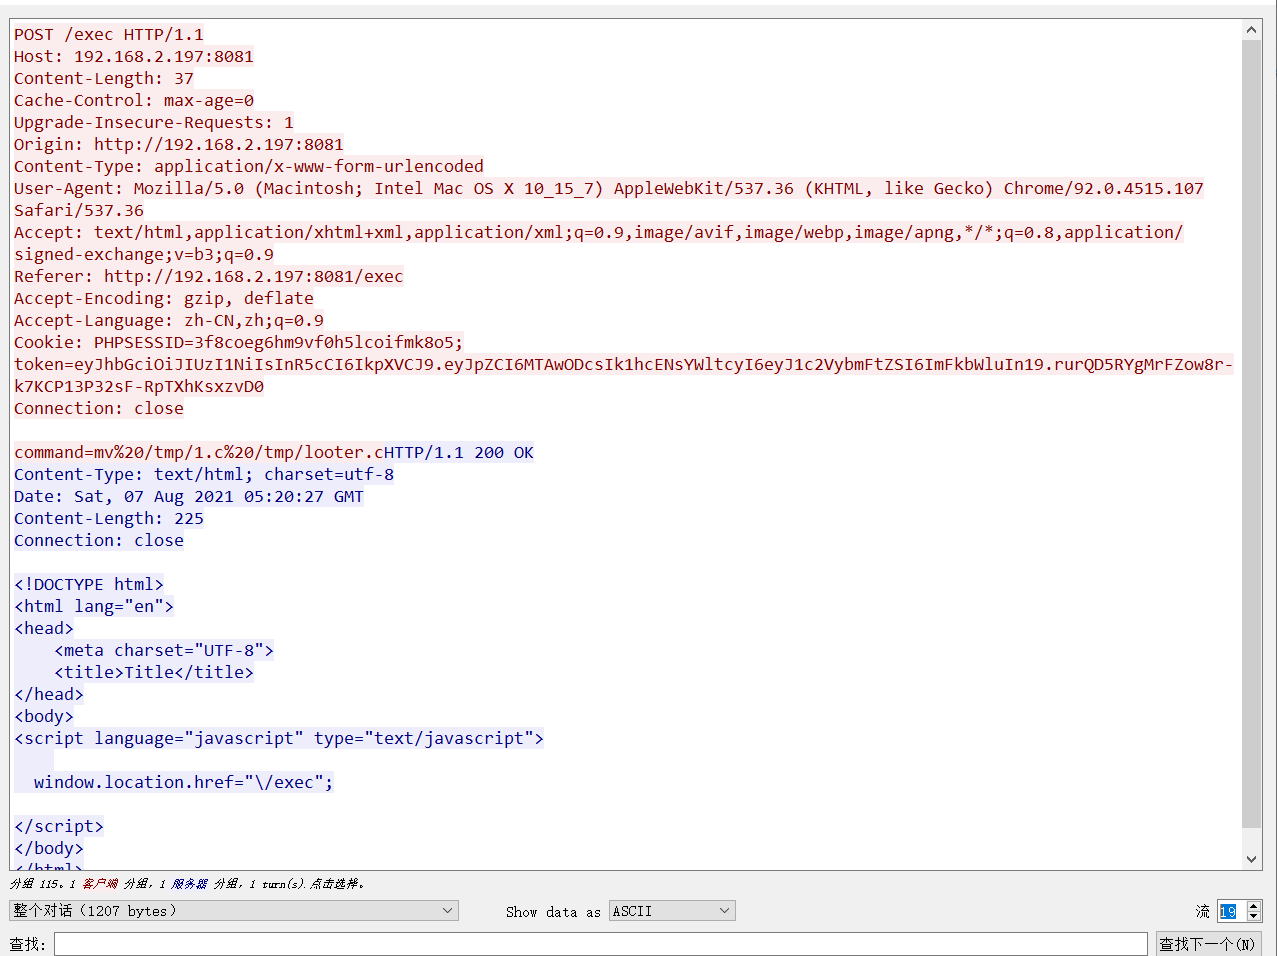The image size is (1277, 956).
Task: Click the 'Upgrade-Insecure-Requests: 1' line
Action: pyautogui.click(x=154, y=122)
